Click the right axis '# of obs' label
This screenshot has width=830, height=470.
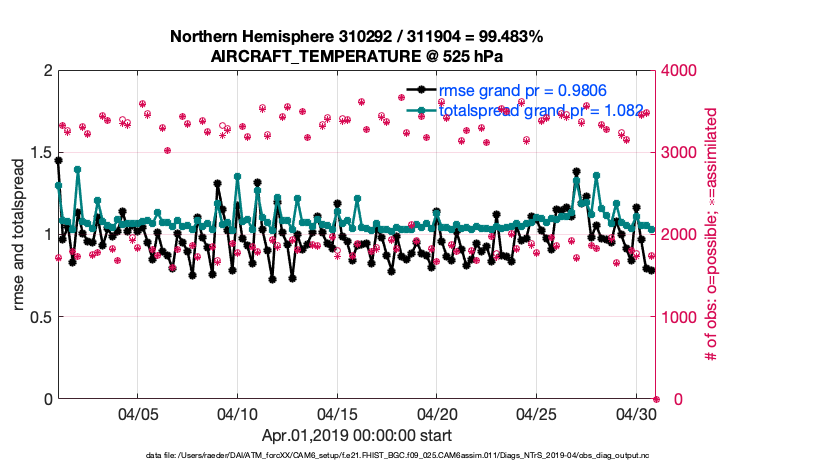point(712,234)
